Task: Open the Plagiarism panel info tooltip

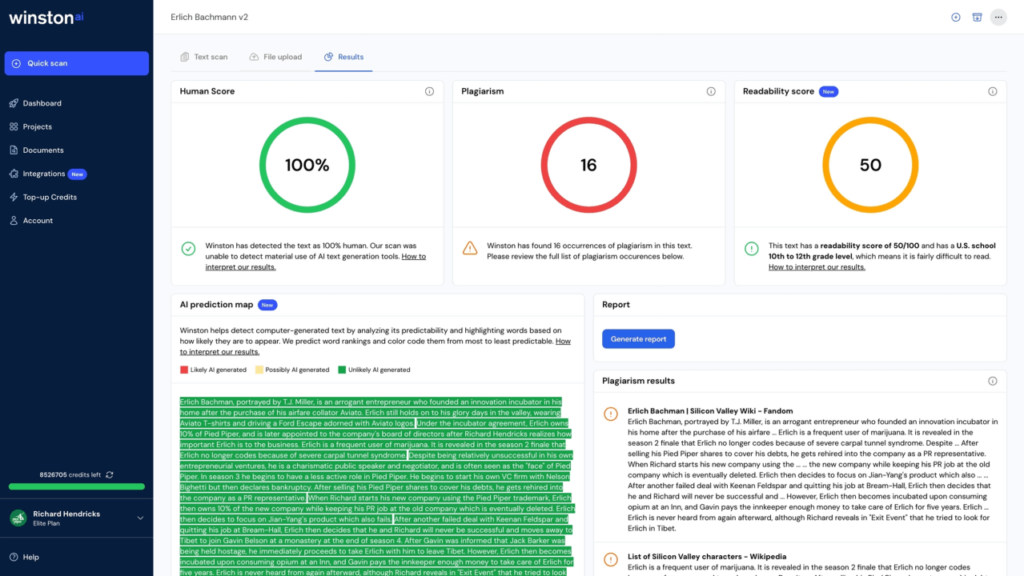Action: pyautogui.click(x=711, y=91)
